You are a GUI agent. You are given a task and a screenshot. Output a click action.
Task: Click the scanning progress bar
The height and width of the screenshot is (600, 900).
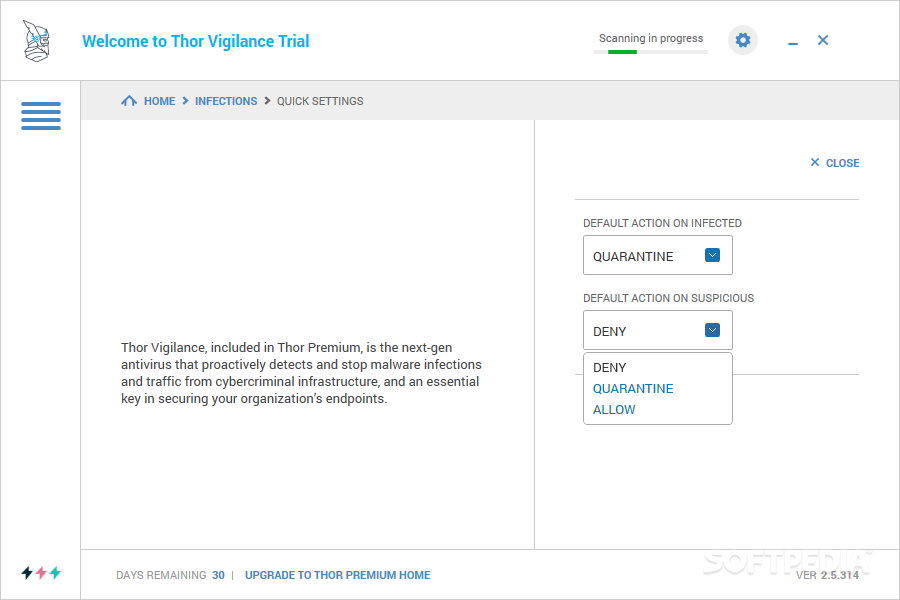(651, 52)
